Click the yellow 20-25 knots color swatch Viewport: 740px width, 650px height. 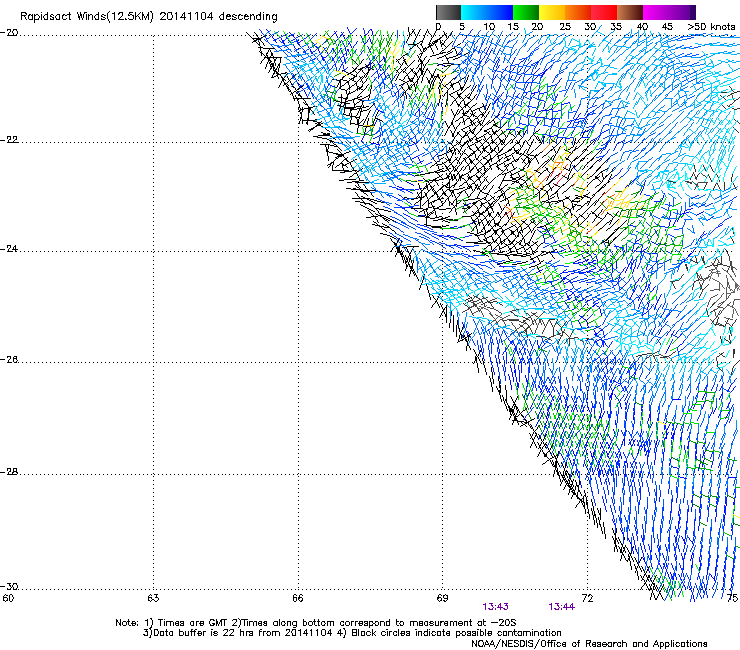click(552, 12)
